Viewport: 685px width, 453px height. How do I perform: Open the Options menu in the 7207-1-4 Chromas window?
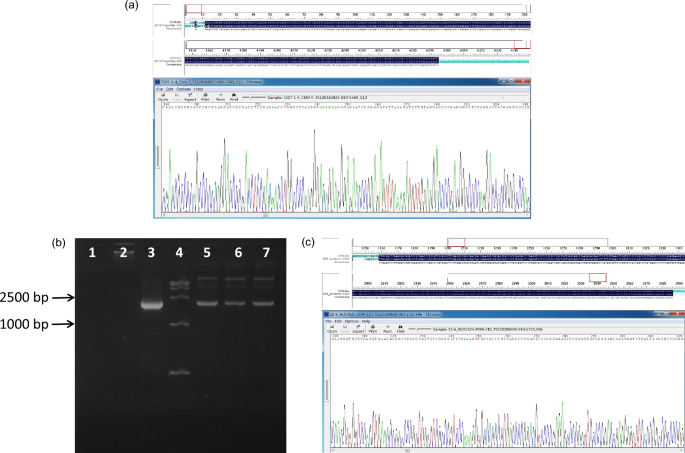183,89
